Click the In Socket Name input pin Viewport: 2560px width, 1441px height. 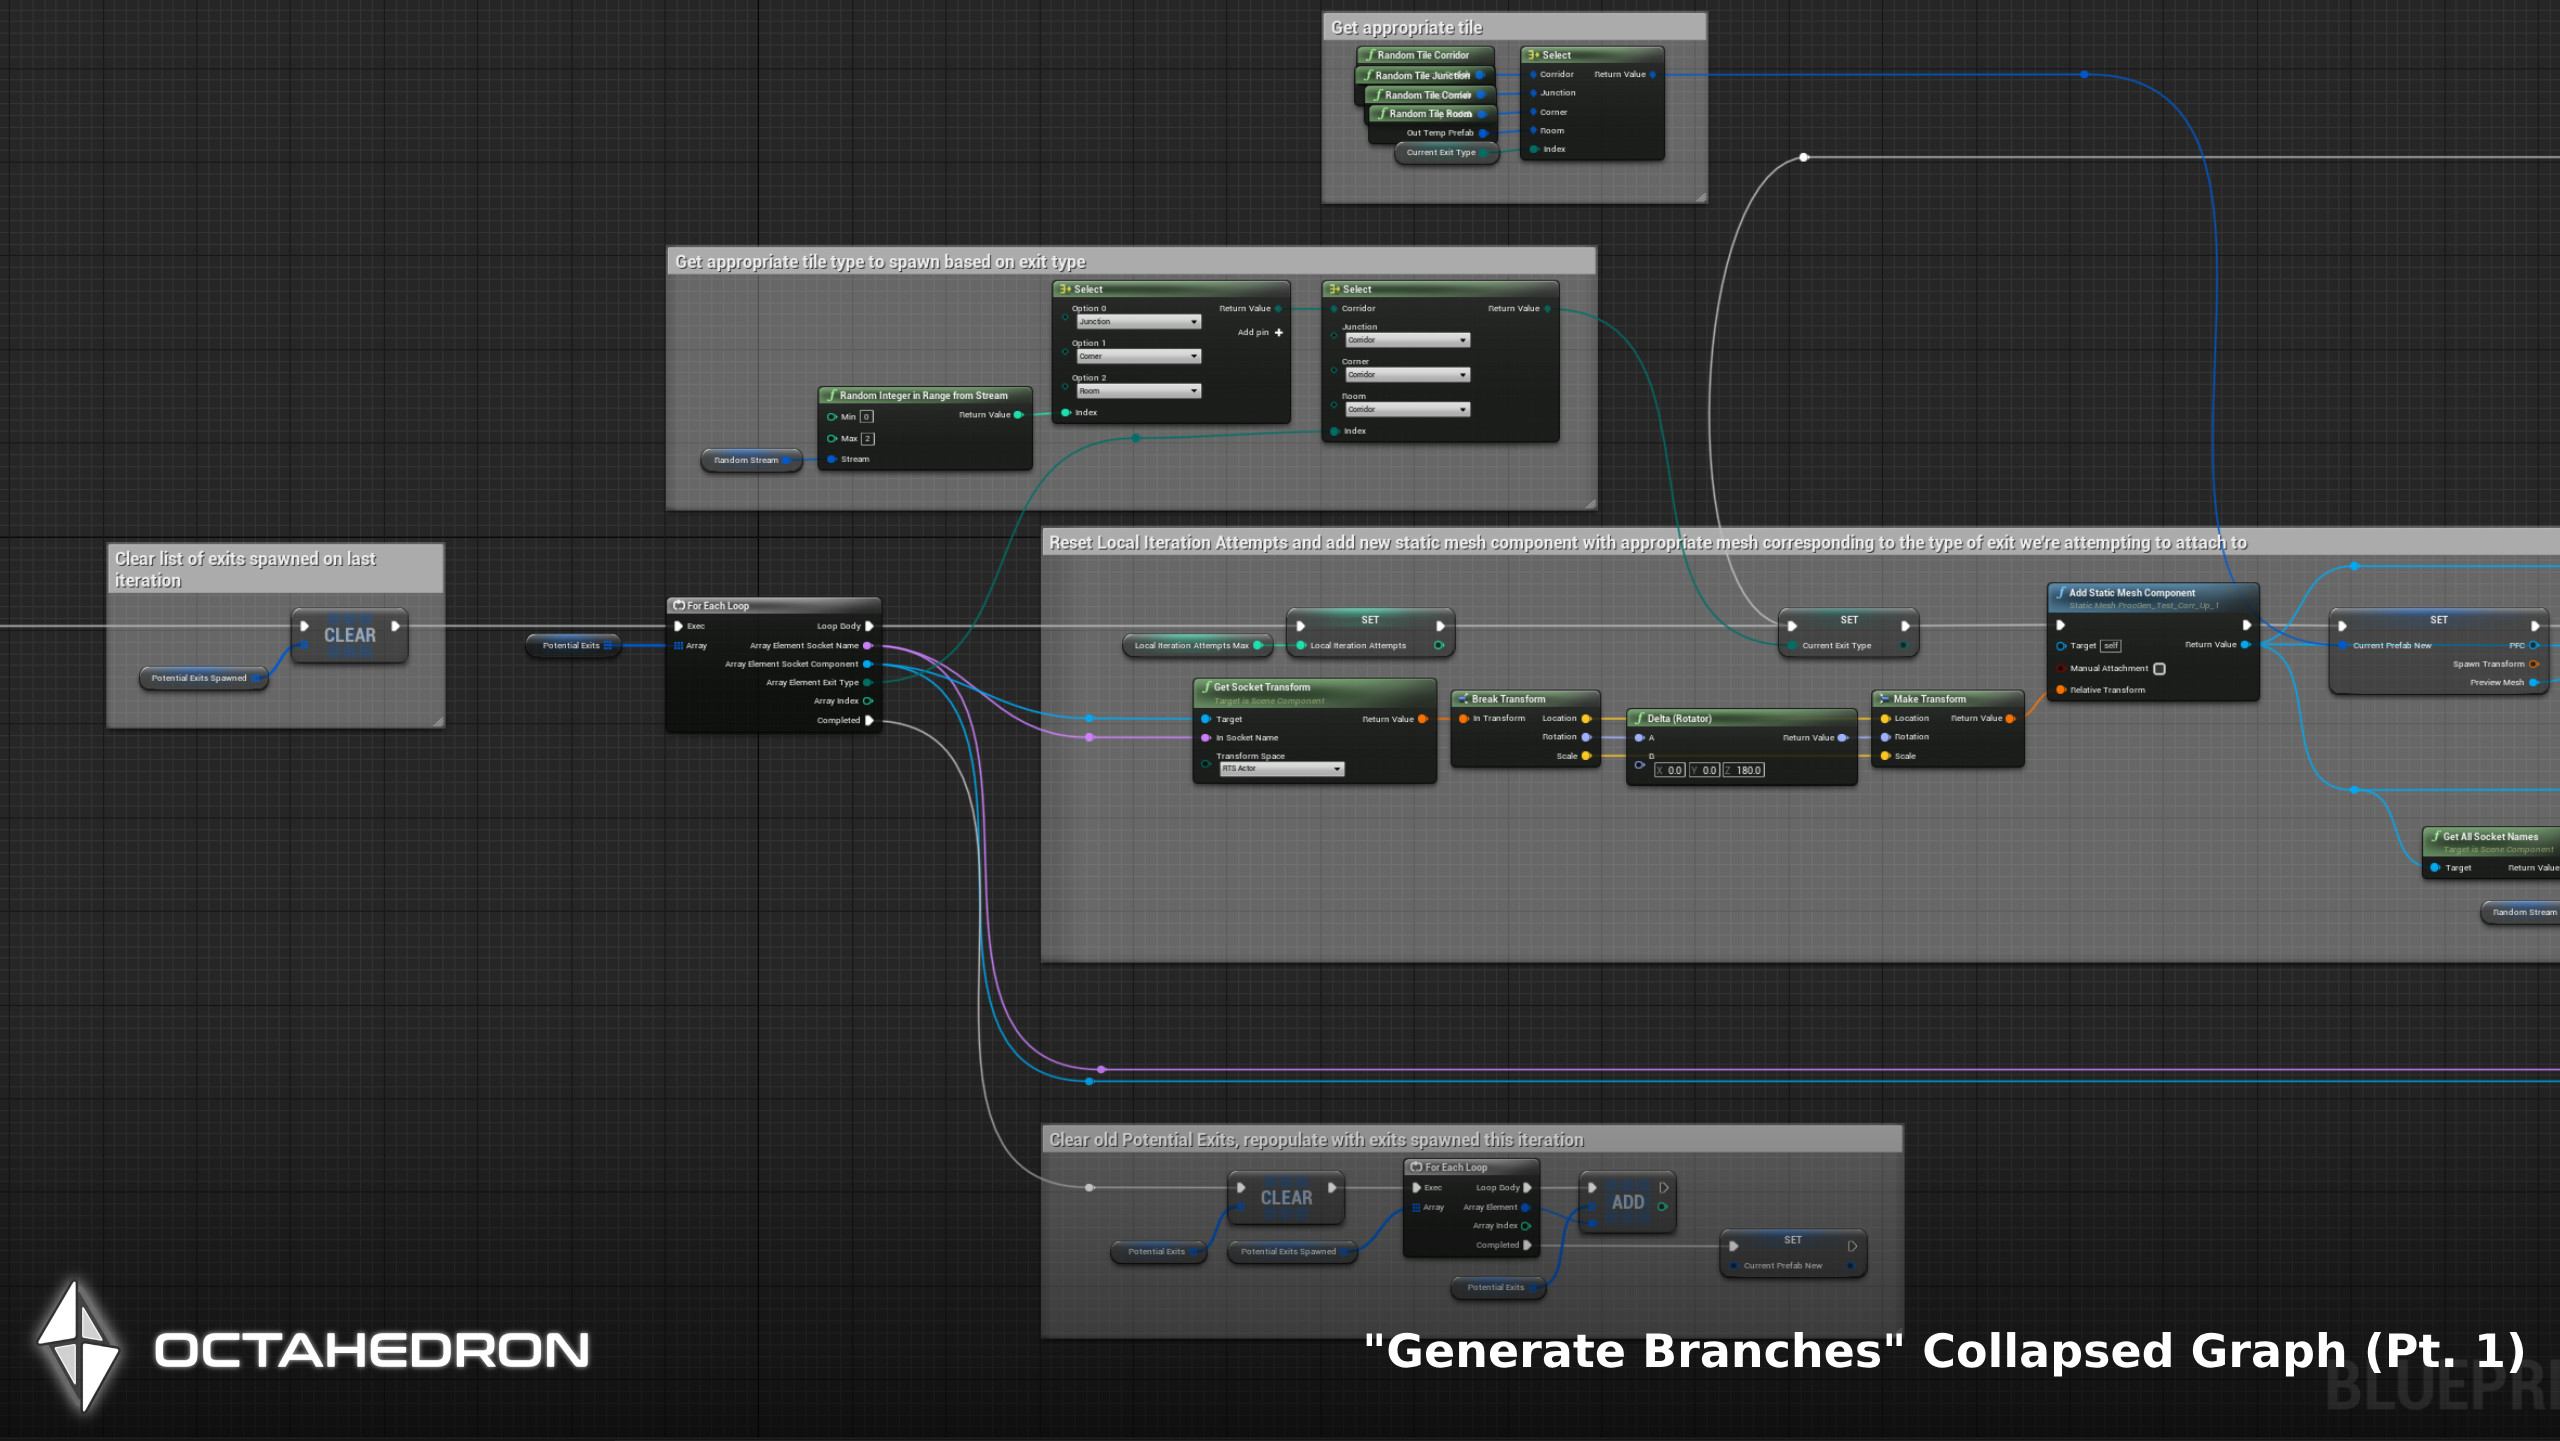tap(1206, 738)
